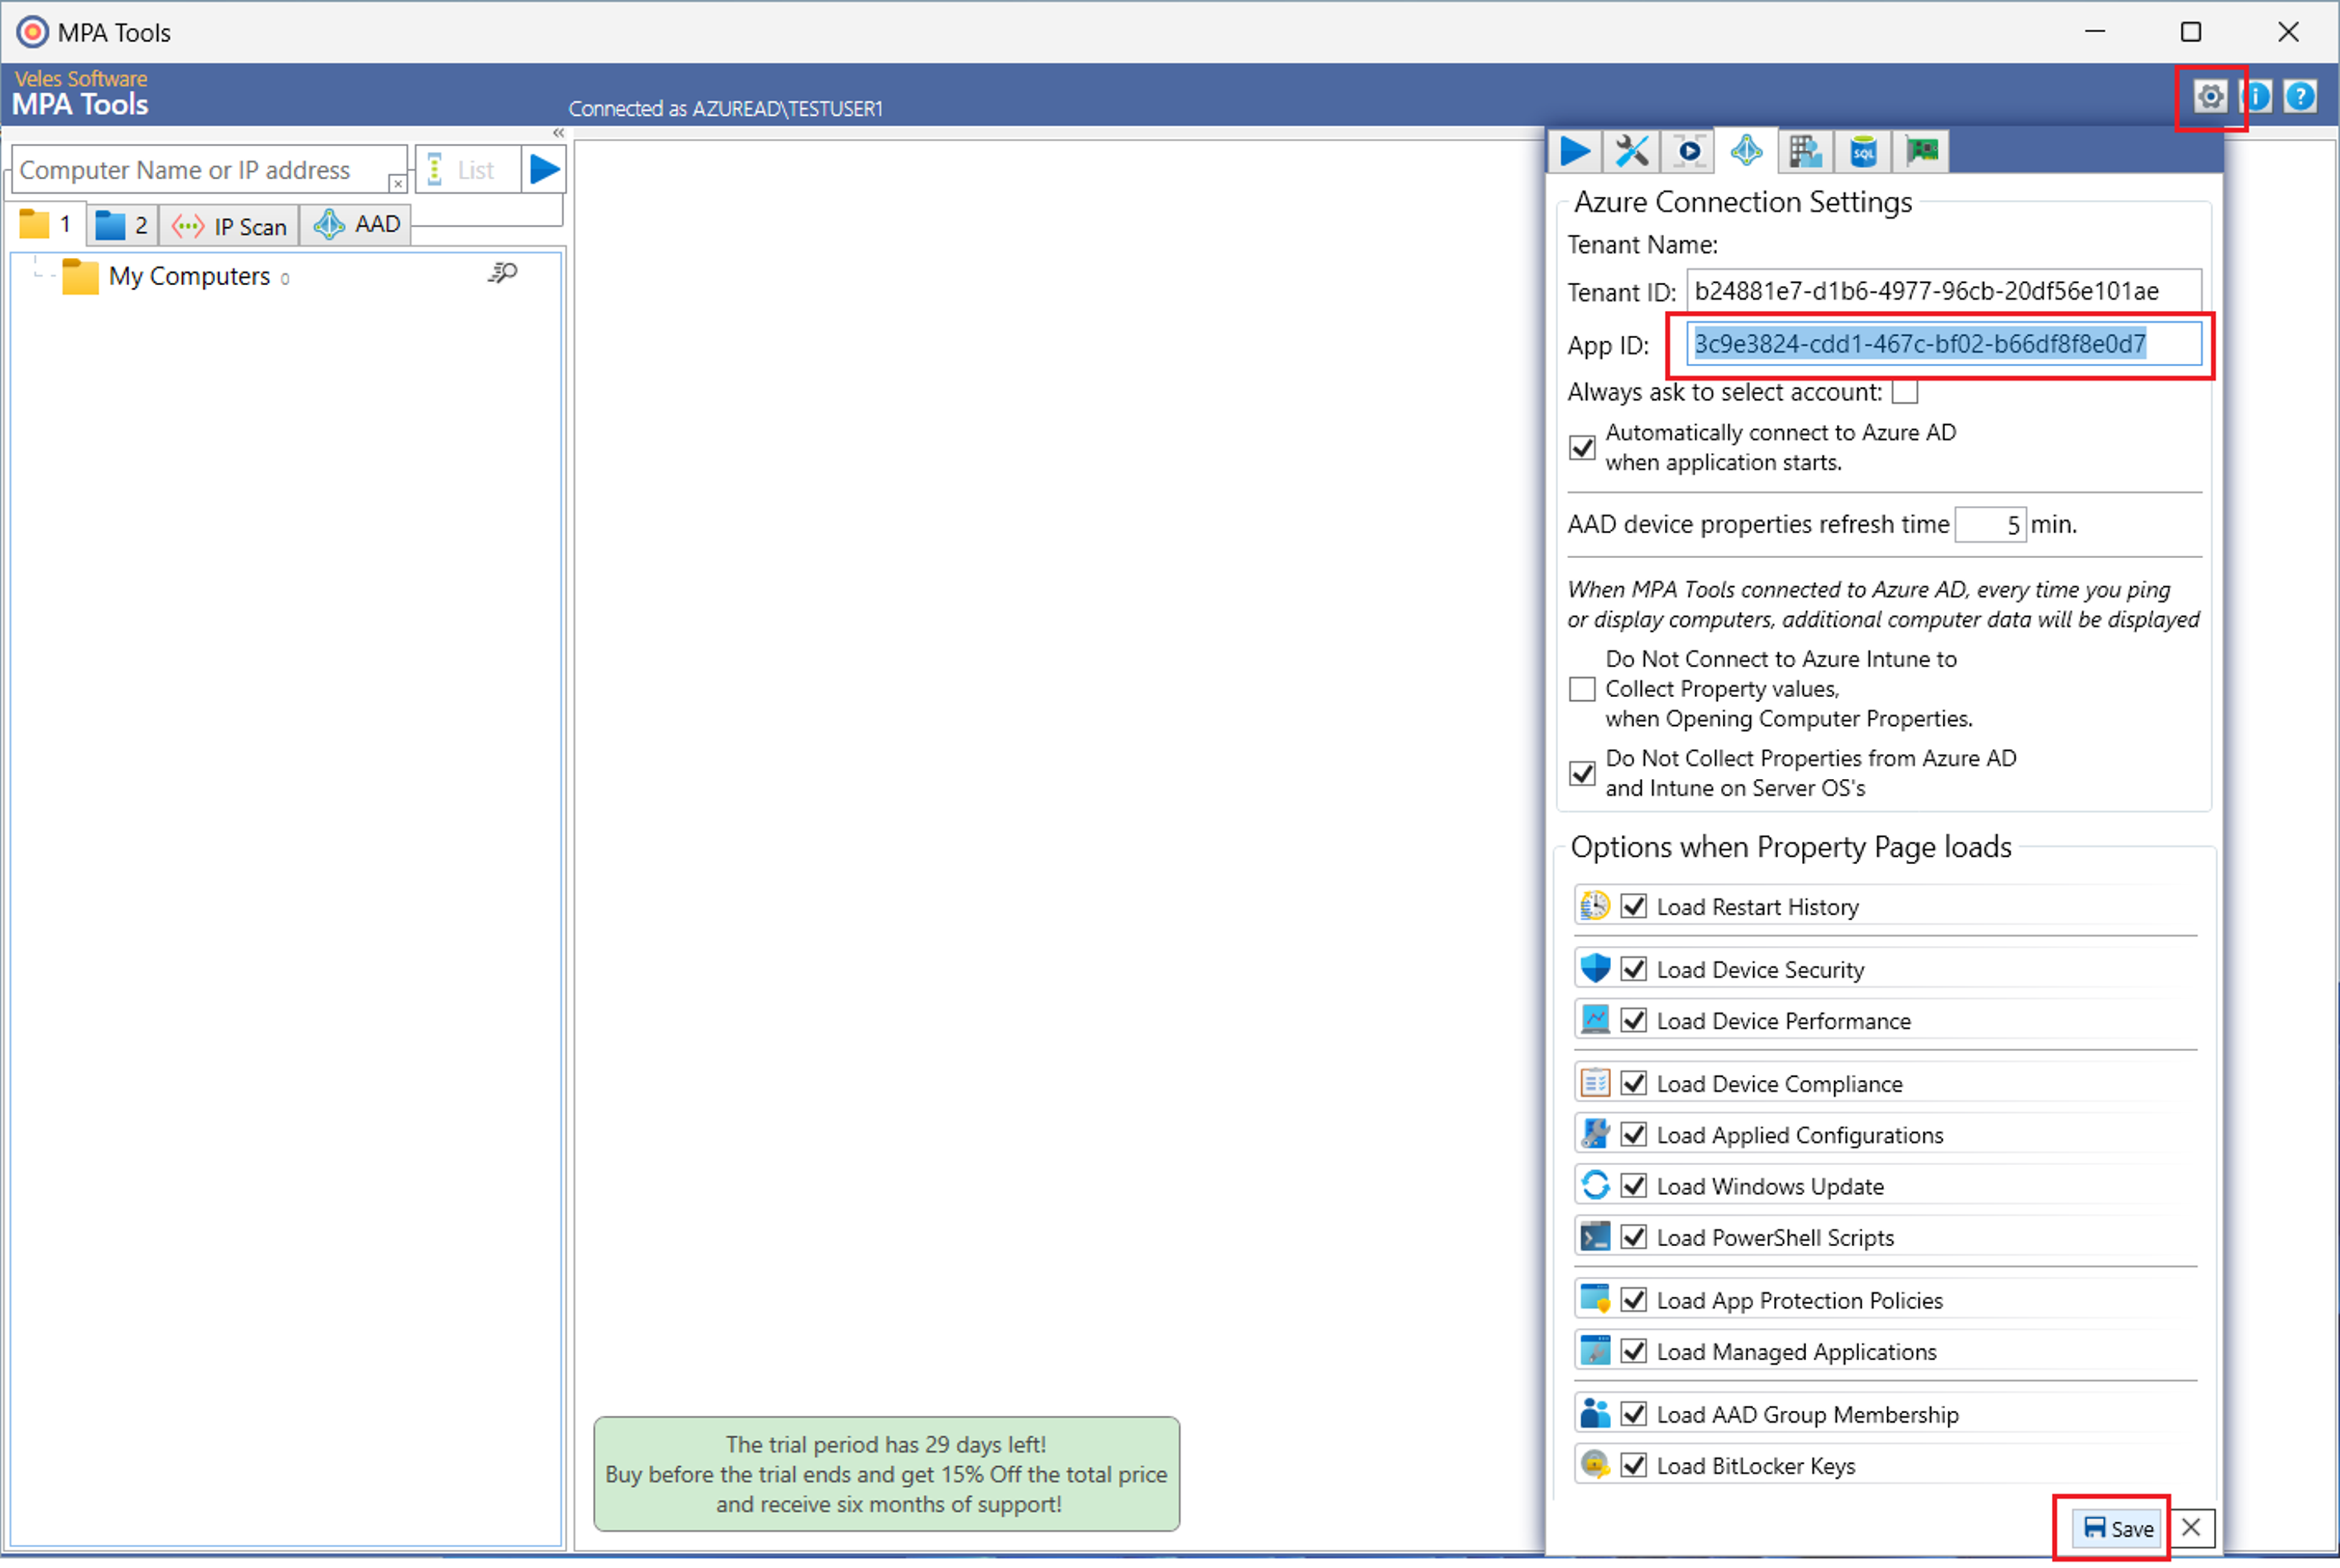Click the blue Go arrow next to List

coord(544,169)
